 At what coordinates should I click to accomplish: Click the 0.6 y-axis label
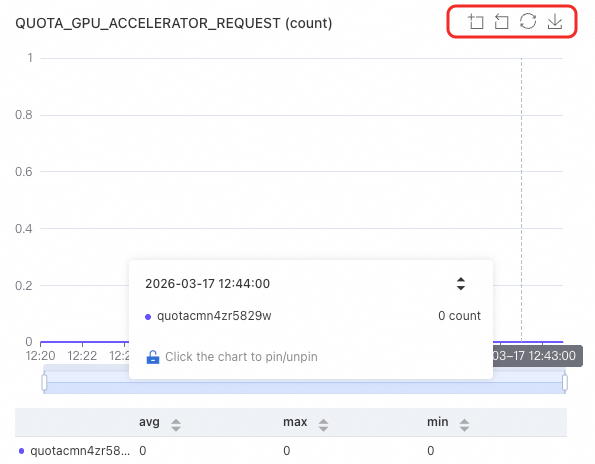[24, 172]
